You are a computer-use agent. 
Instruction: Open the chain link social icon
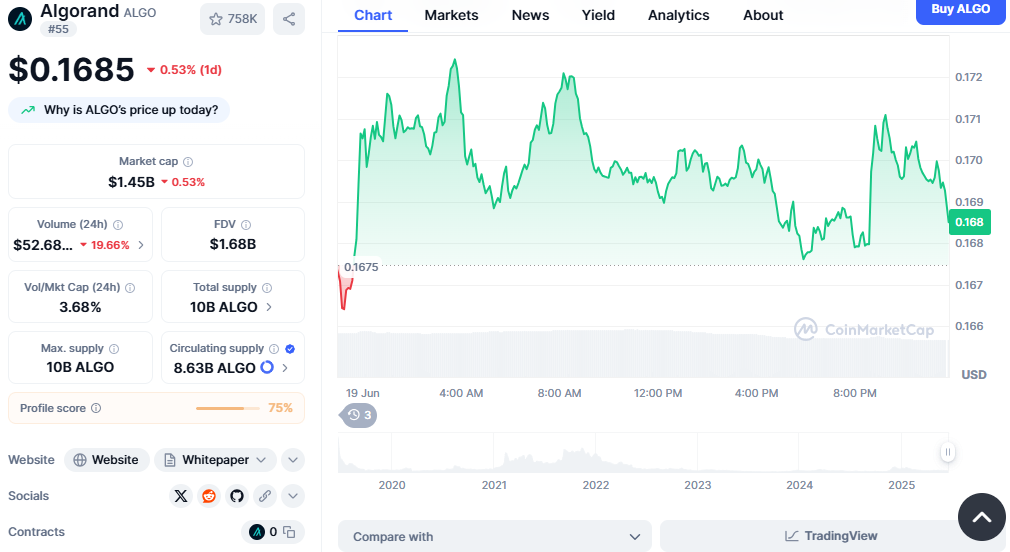(x=265, y=496)
